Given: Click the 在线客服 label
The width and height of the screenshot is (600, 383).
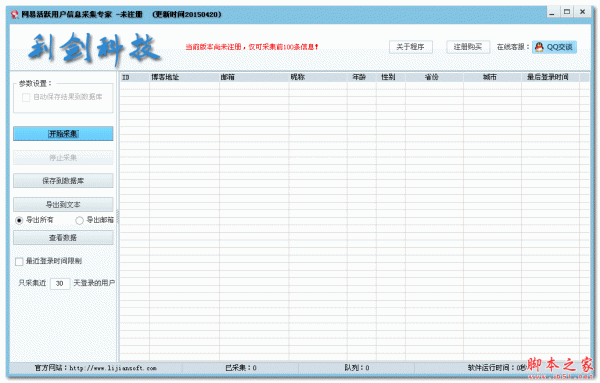Looking at the screenshot, I should point(513,47).
